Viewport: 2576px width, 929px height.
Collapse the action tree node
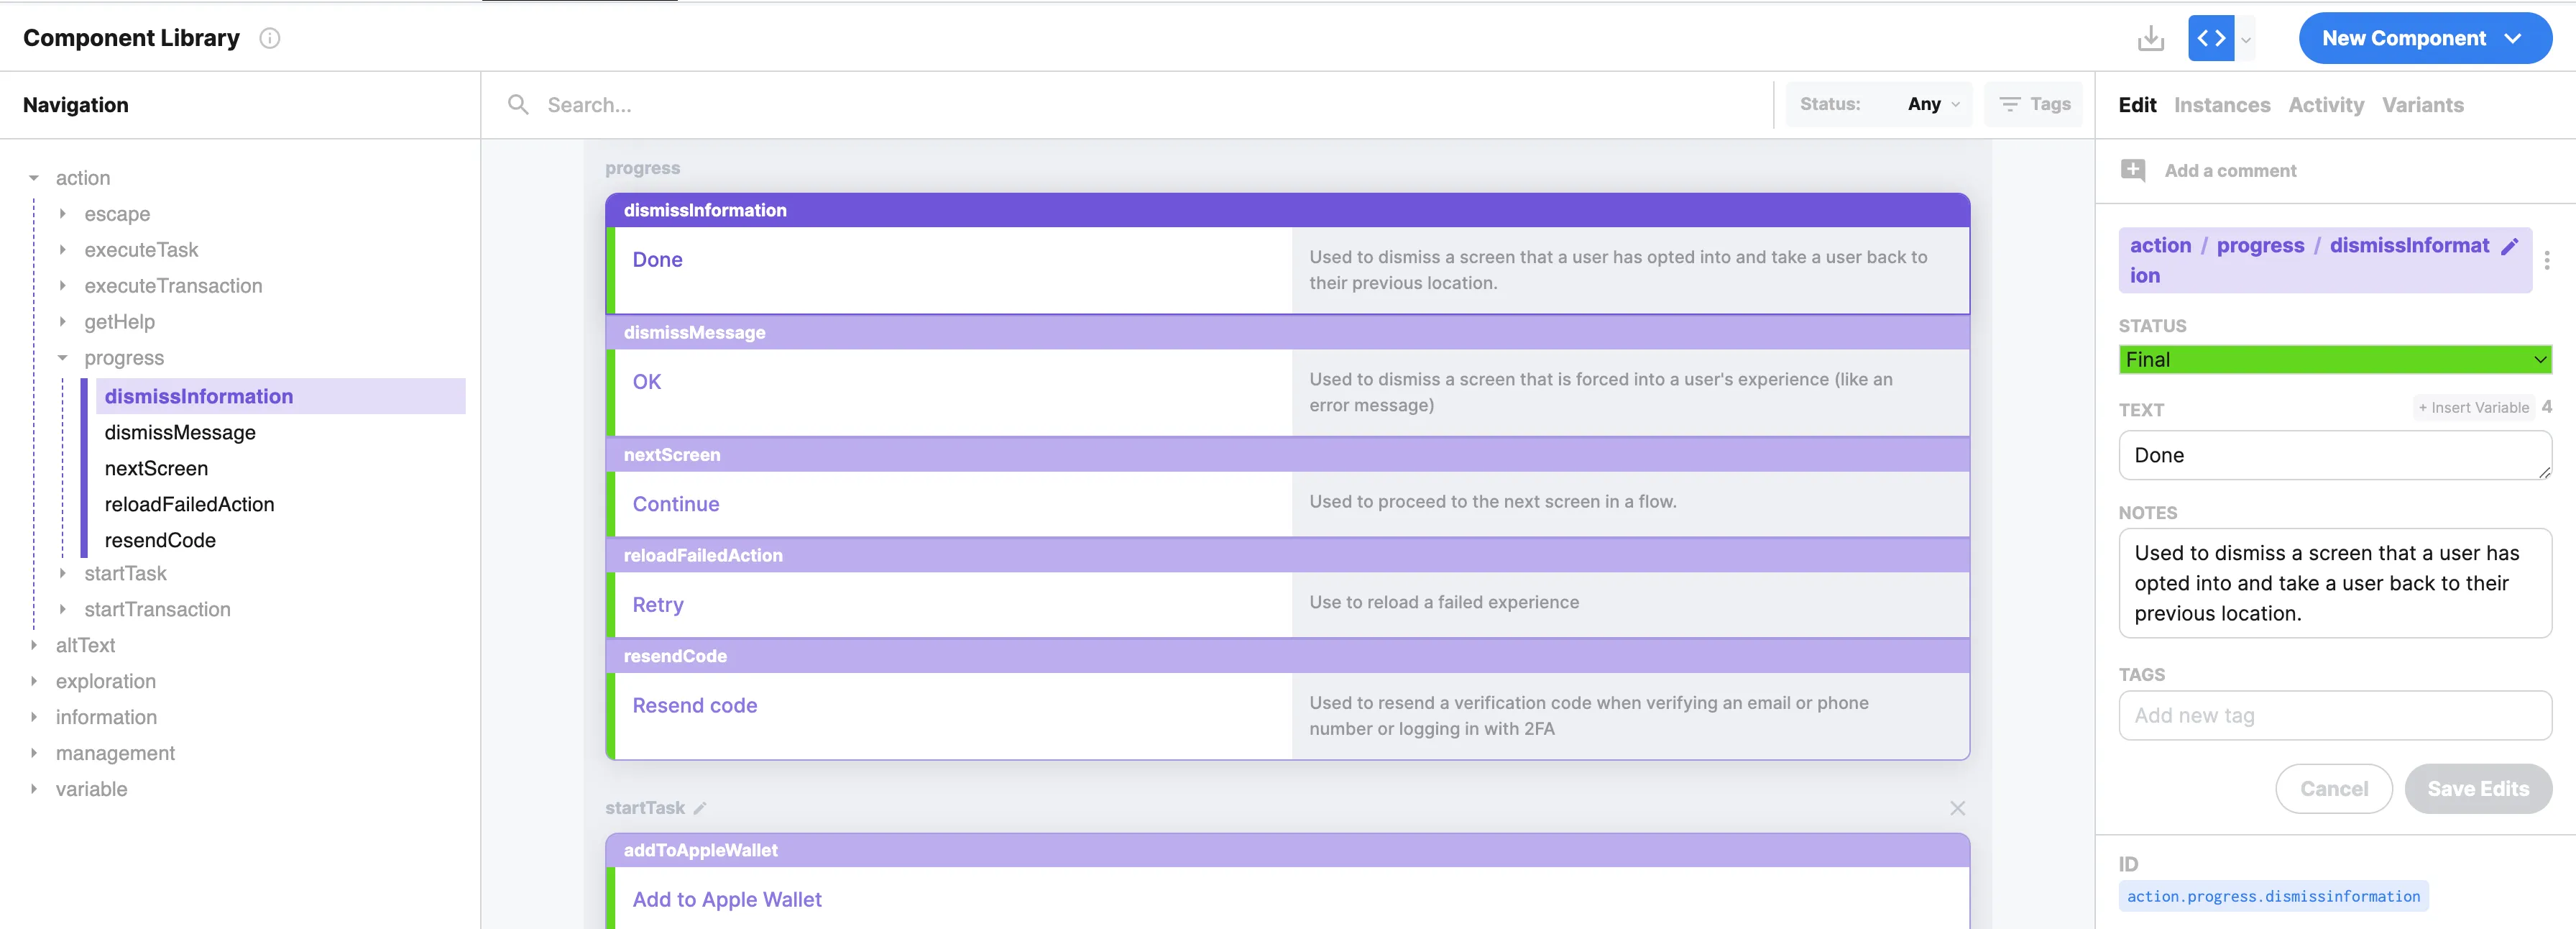34,178
